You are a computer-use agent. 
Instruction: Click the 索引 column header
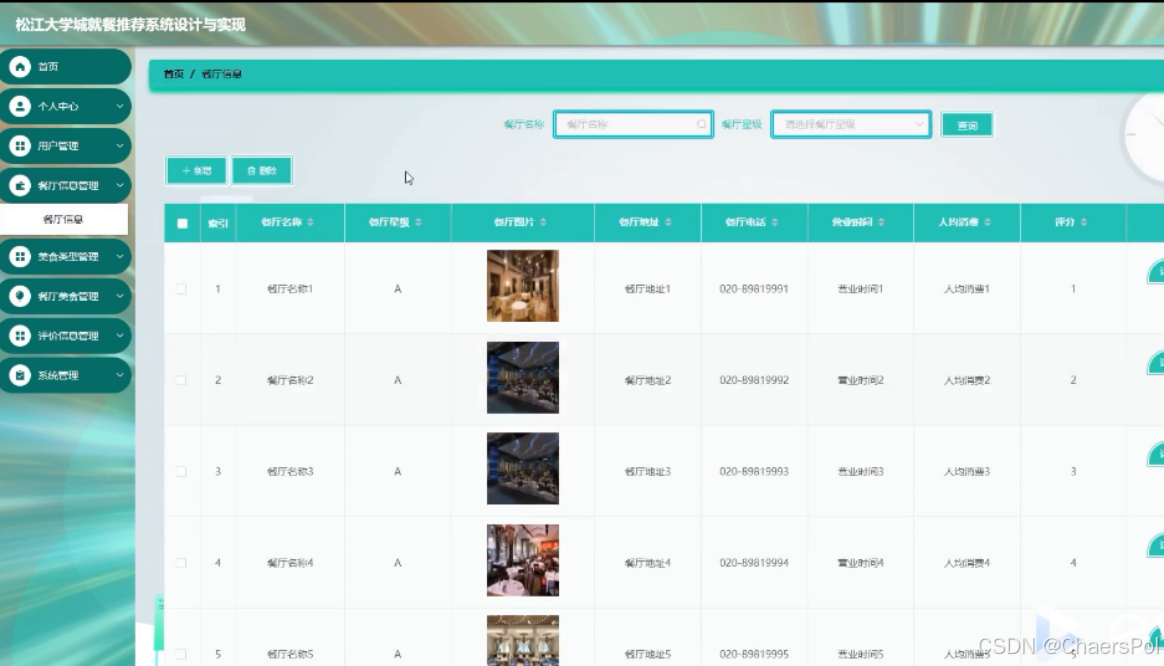coord(218,223)
